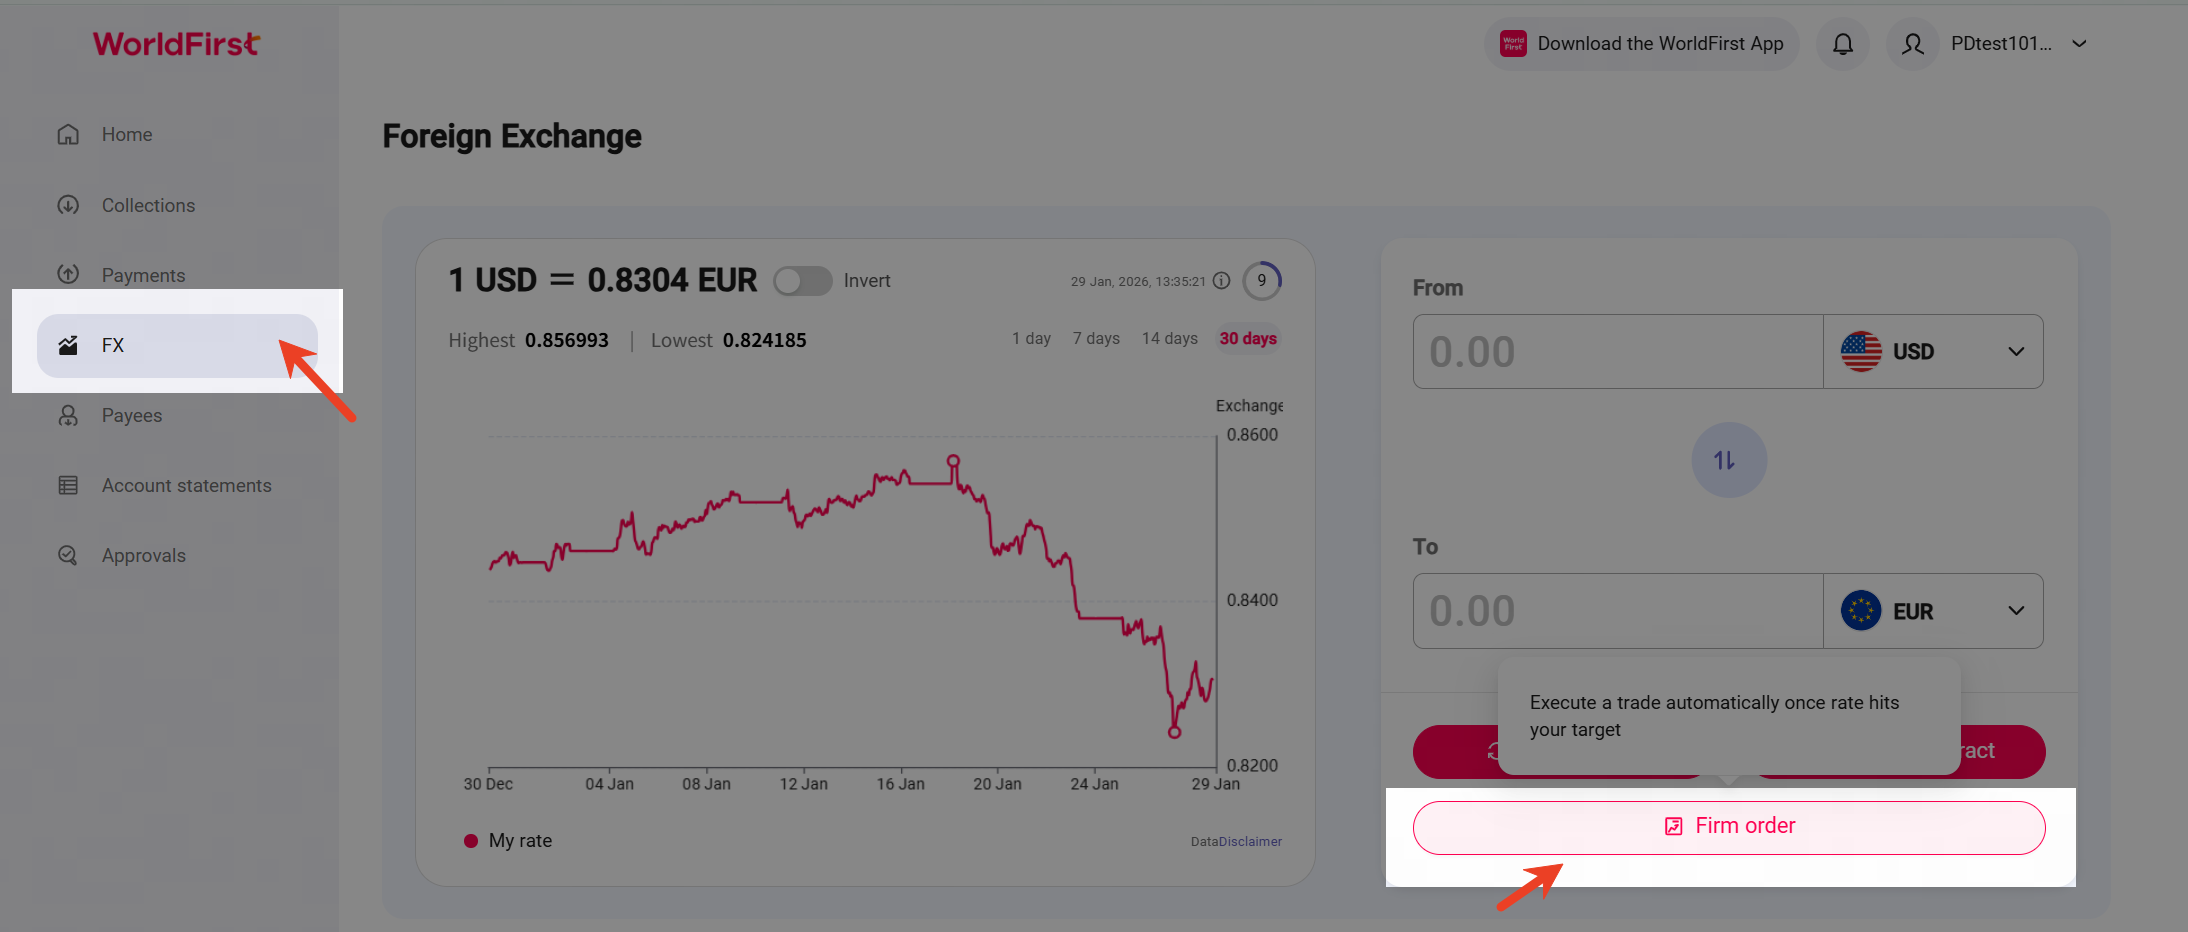The height and width of the screenshot is (932, 2188).
Task: Toggle the Invert rate switch
Action: coord(802,281)
